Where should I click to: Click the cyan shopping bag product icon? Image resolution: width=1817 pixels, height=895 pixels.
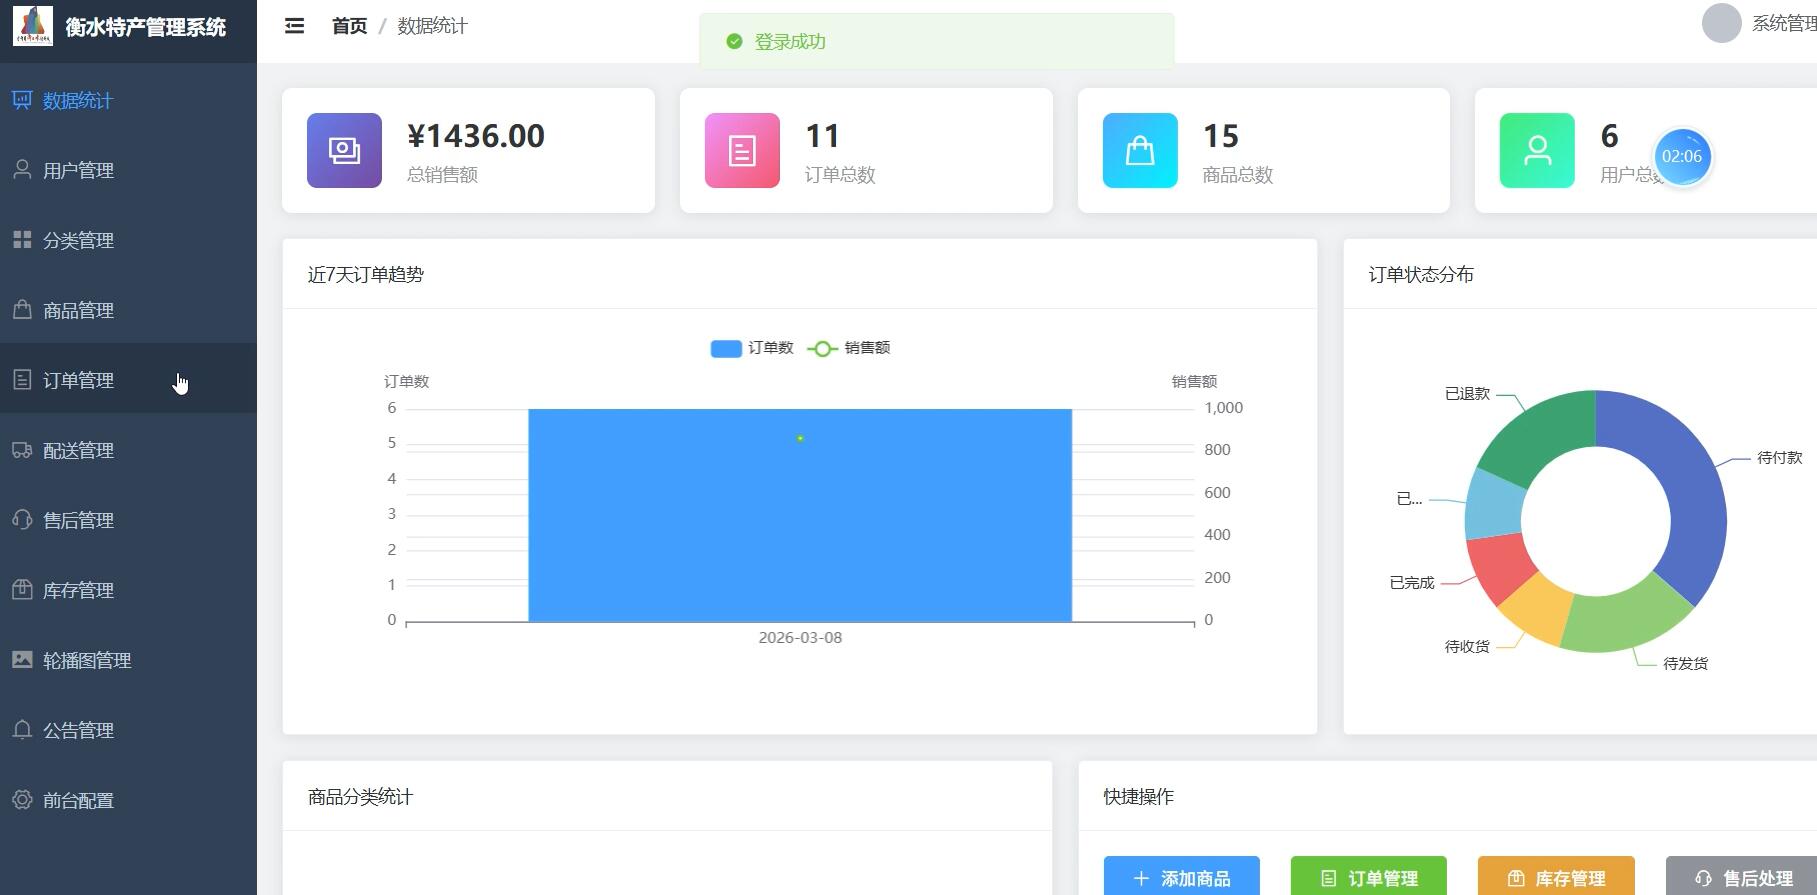coord(1140,150)
